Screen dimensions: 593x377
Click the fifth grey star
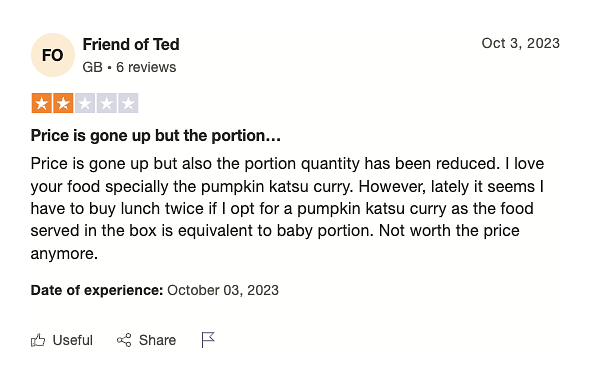128,103
